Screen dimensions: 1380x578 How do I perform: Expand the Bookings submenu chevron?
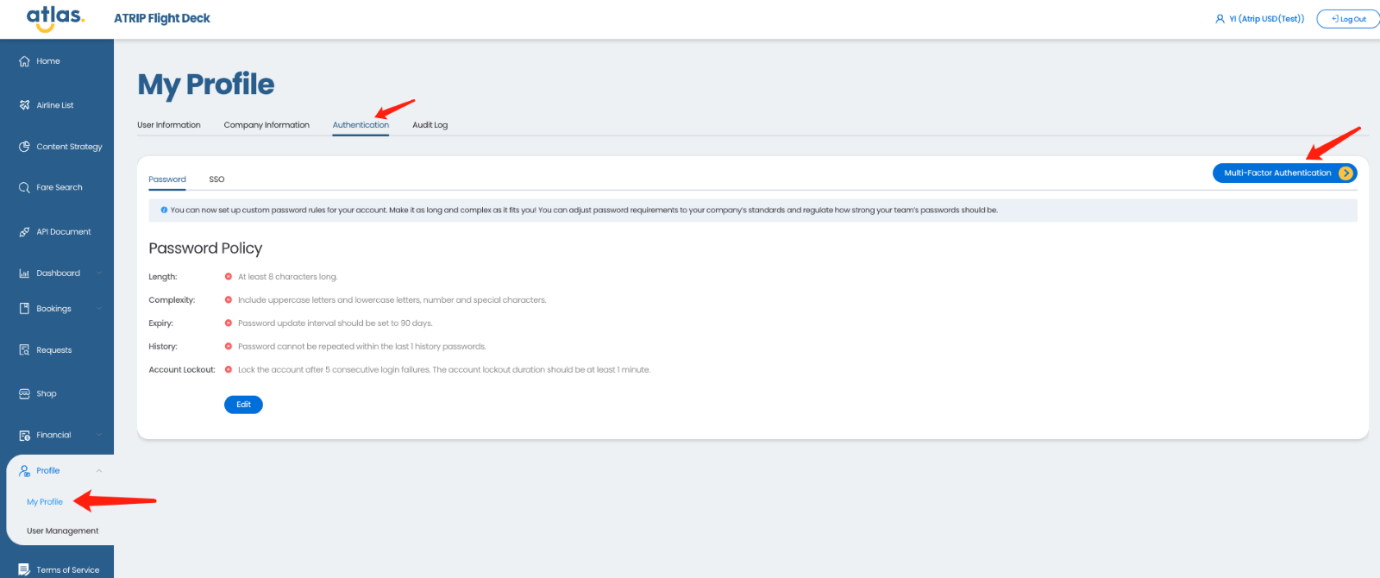coord(100,309)
